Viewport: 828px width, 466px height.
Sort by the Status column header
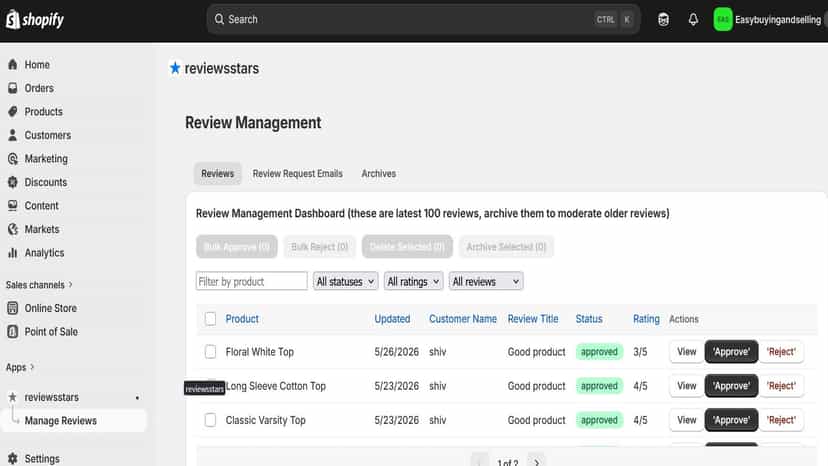pyautogui.click(x=589, y=319)
